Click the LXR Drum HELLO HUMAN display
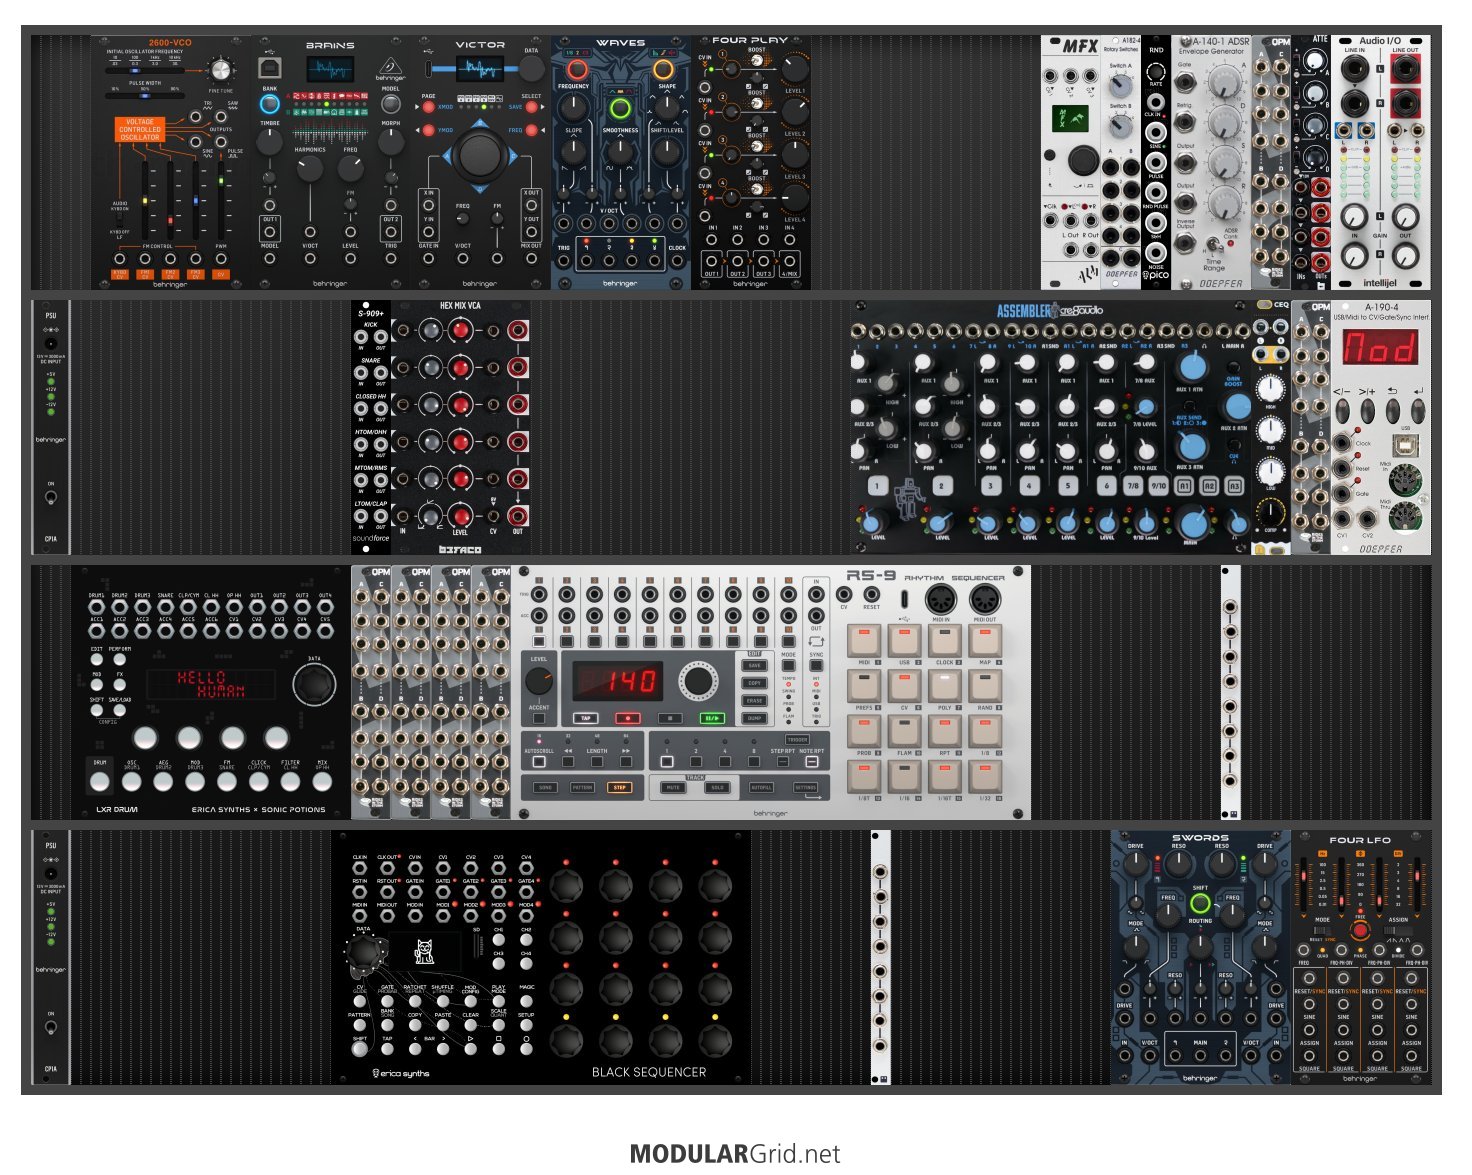The width and height of the screenshot is (1472, 1175). click(x=211, y=685)
